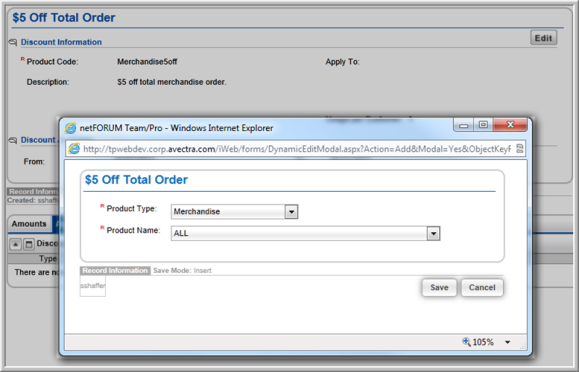Close the netFORUM dialog window
579x372 pixels.
click(x=510, y=125)
